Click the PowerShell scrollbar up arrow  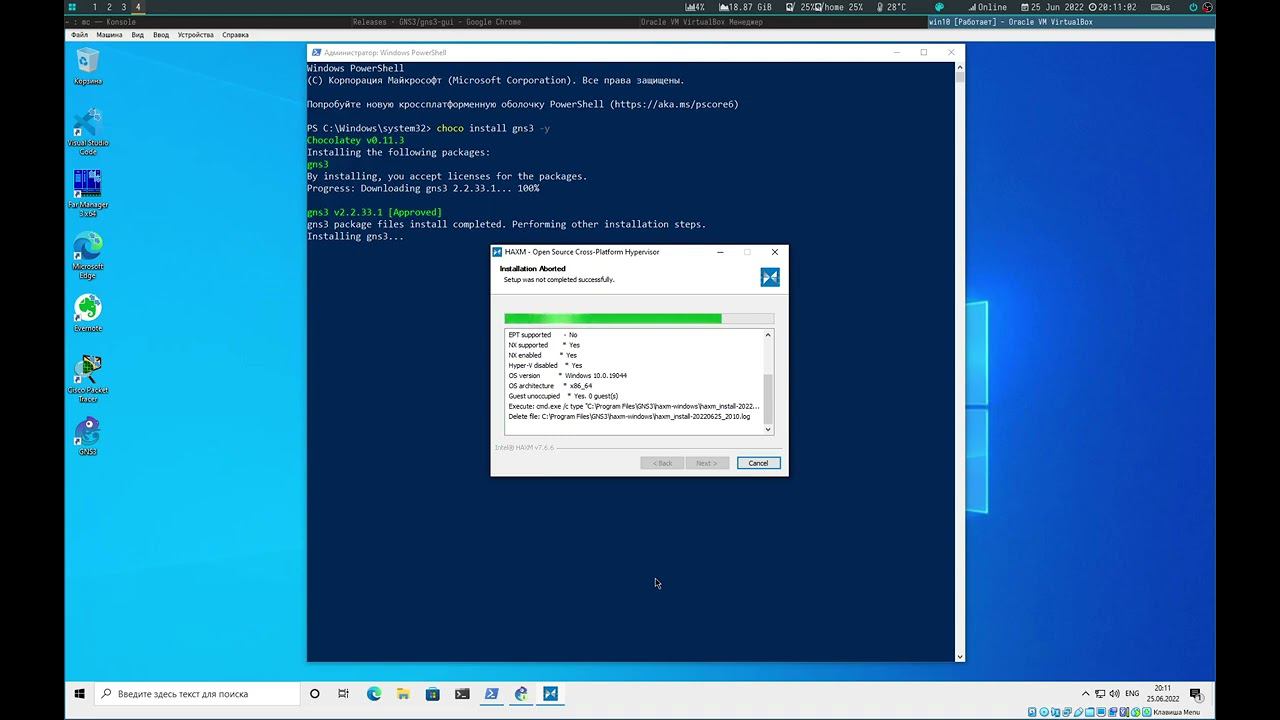960,67
